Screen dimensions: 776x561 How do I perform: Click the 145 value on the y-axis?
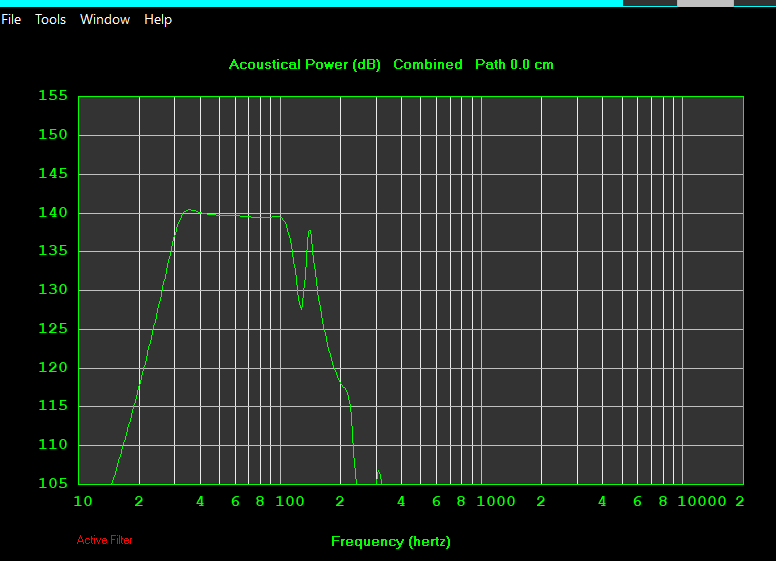(53, 174)
